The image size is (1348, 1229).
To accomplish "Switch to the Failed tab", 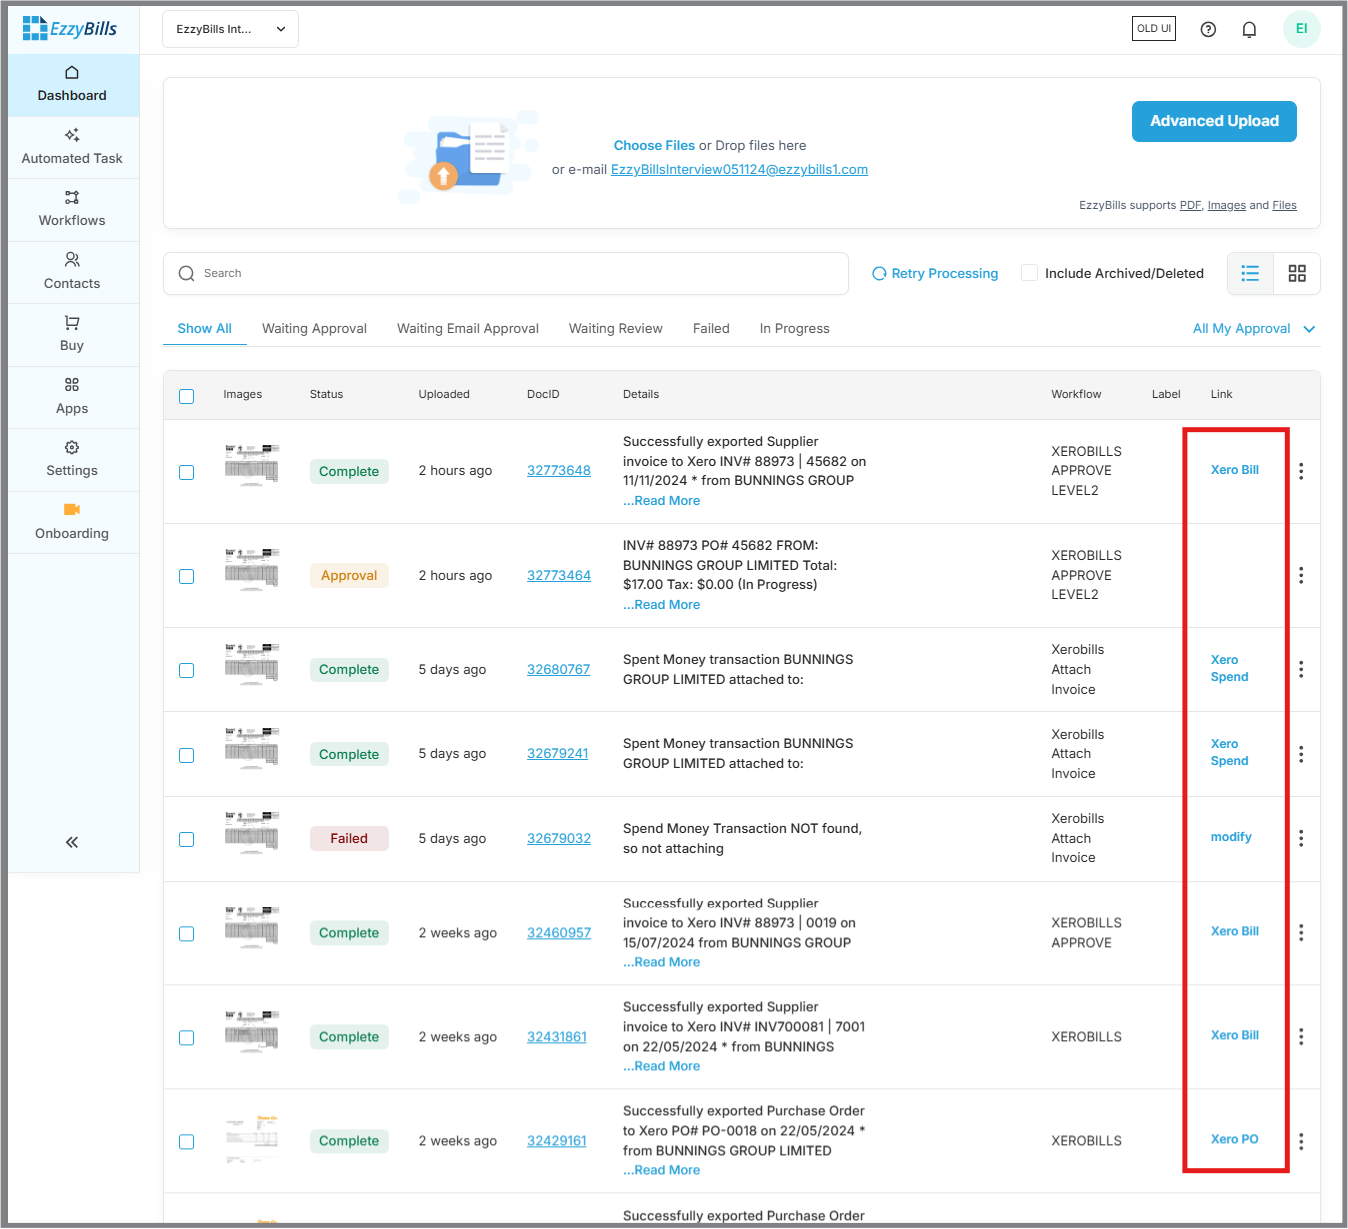I will click(x=711, y=328).
